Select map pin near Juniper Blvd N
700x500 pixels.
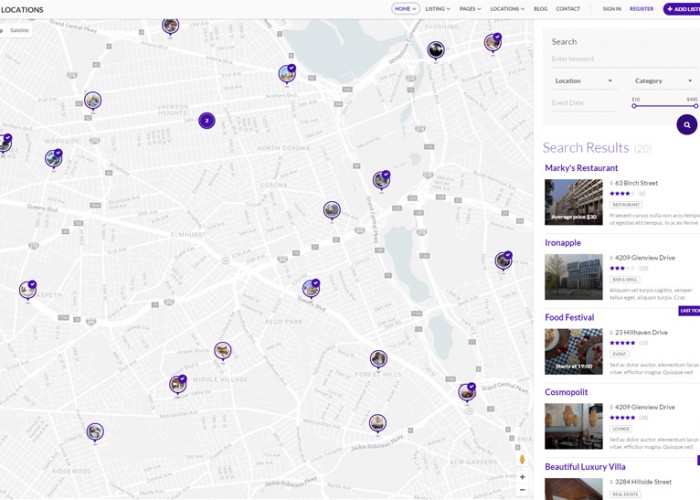click(222, 351)
